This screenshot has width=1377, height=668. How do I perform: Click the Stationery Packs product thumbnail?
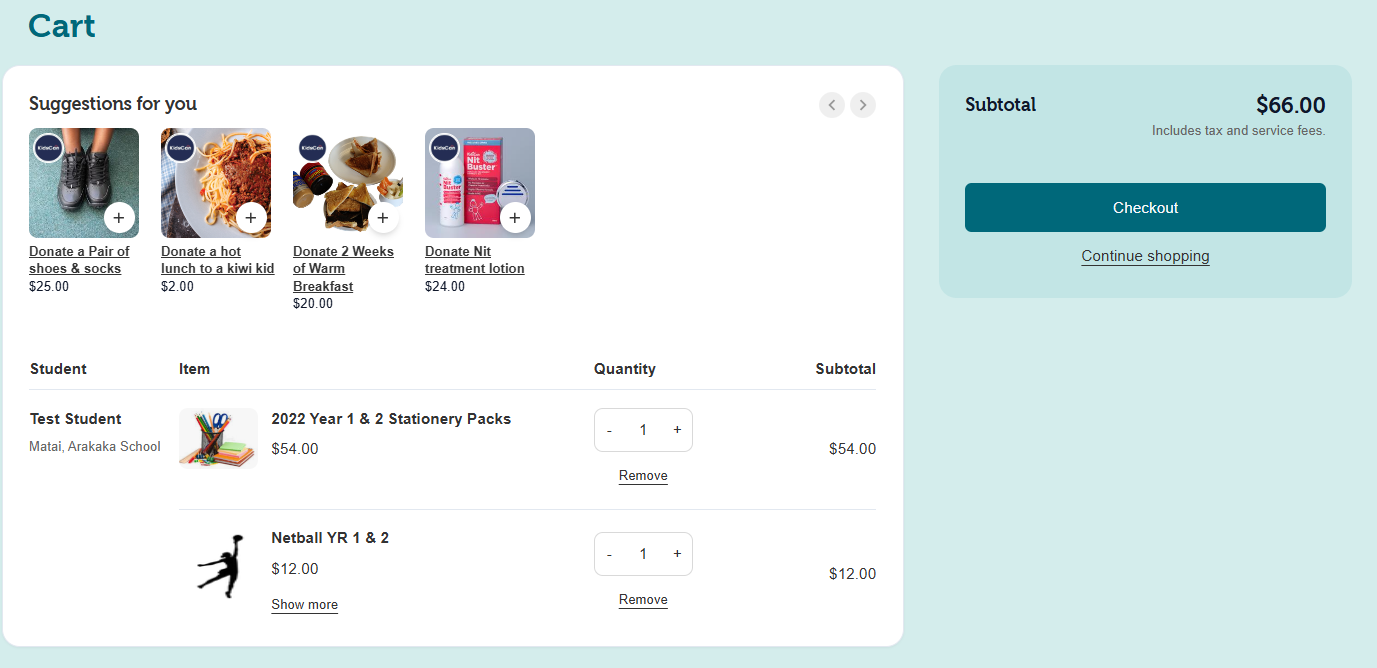[218, 438]
